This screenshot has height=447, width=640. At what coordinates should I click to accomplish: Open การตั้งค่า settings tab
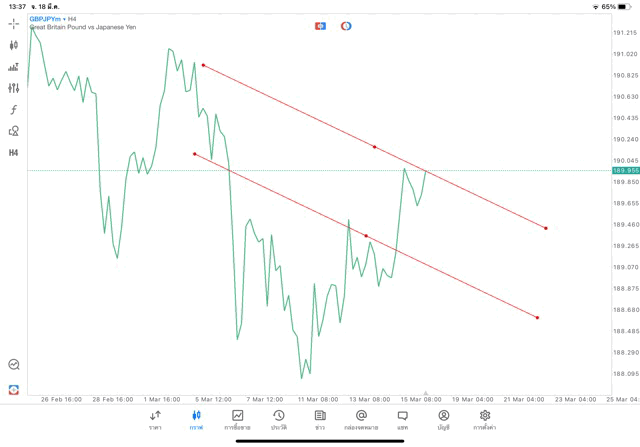pyautogui.click(x=485, y=420)
